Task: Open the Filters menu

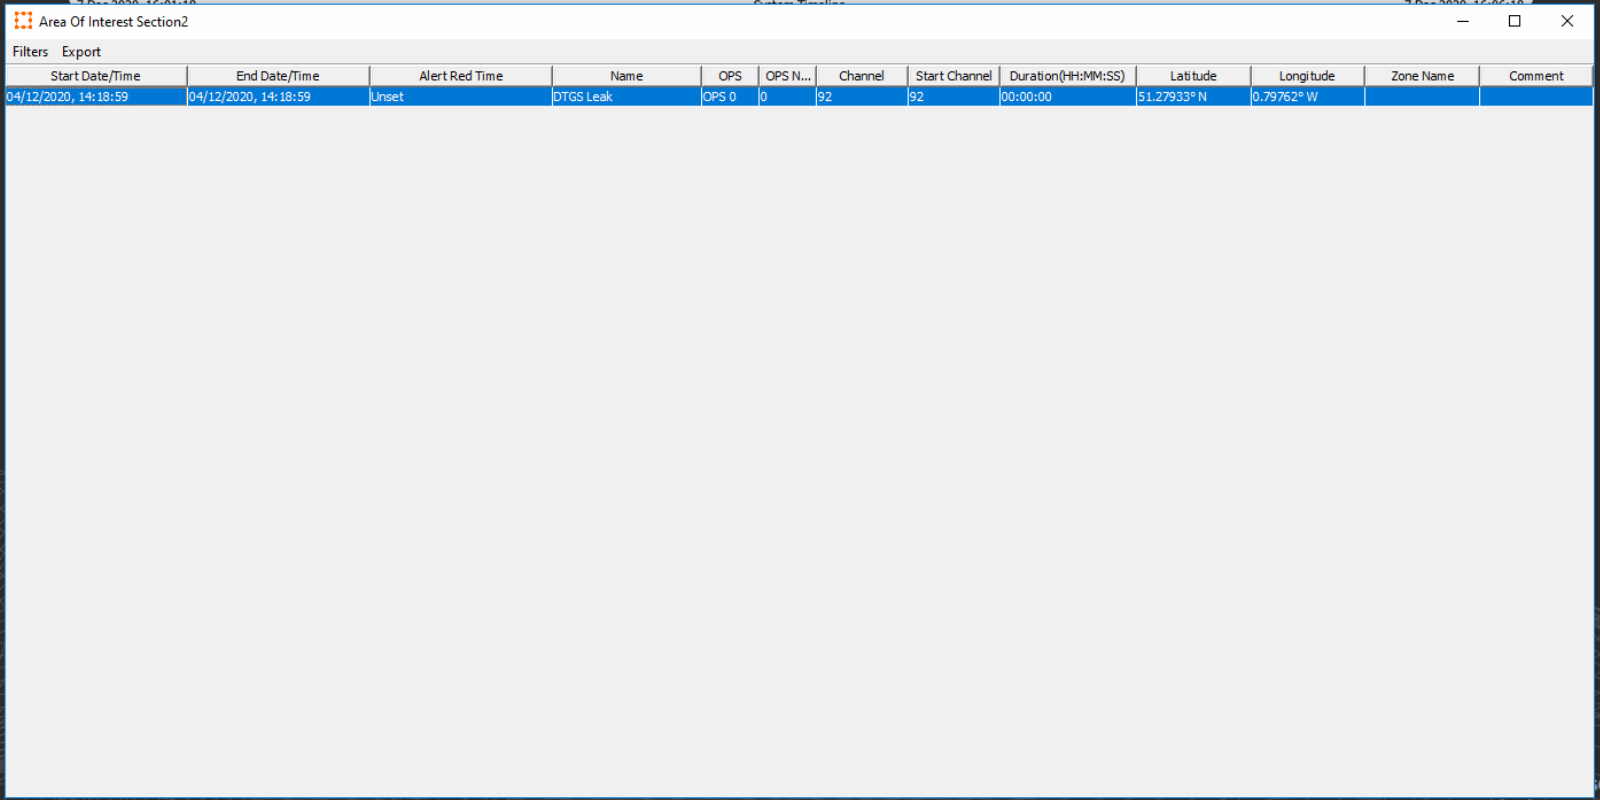Action: [x=30, y=52]
